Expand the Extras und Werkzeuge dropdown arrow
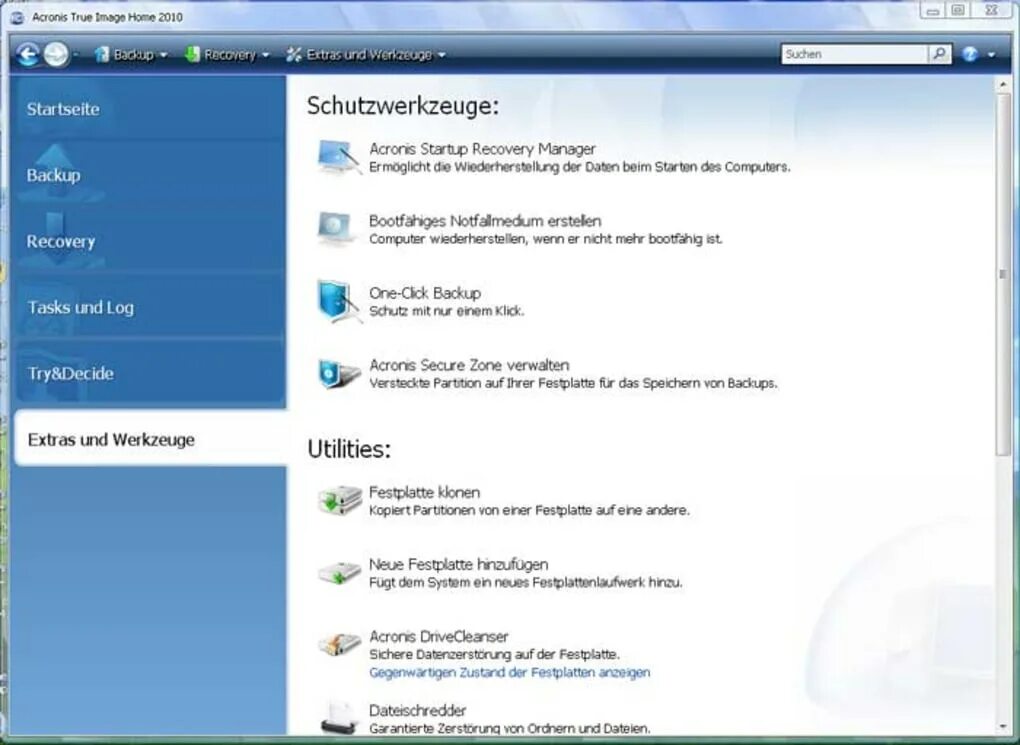This screenshot has width=1020, height=745. coord(442,55)
